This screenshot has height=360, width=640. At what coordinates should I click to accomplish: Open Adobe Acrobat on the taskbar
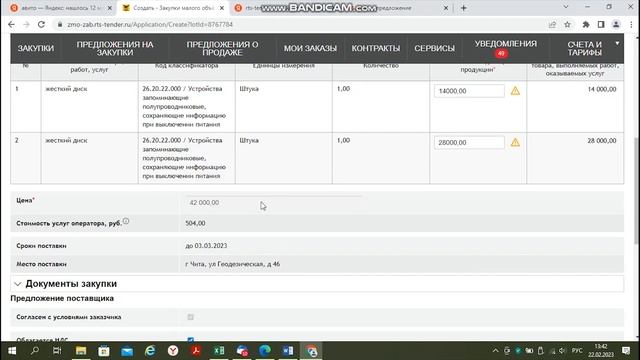click(x=196, y=351)
